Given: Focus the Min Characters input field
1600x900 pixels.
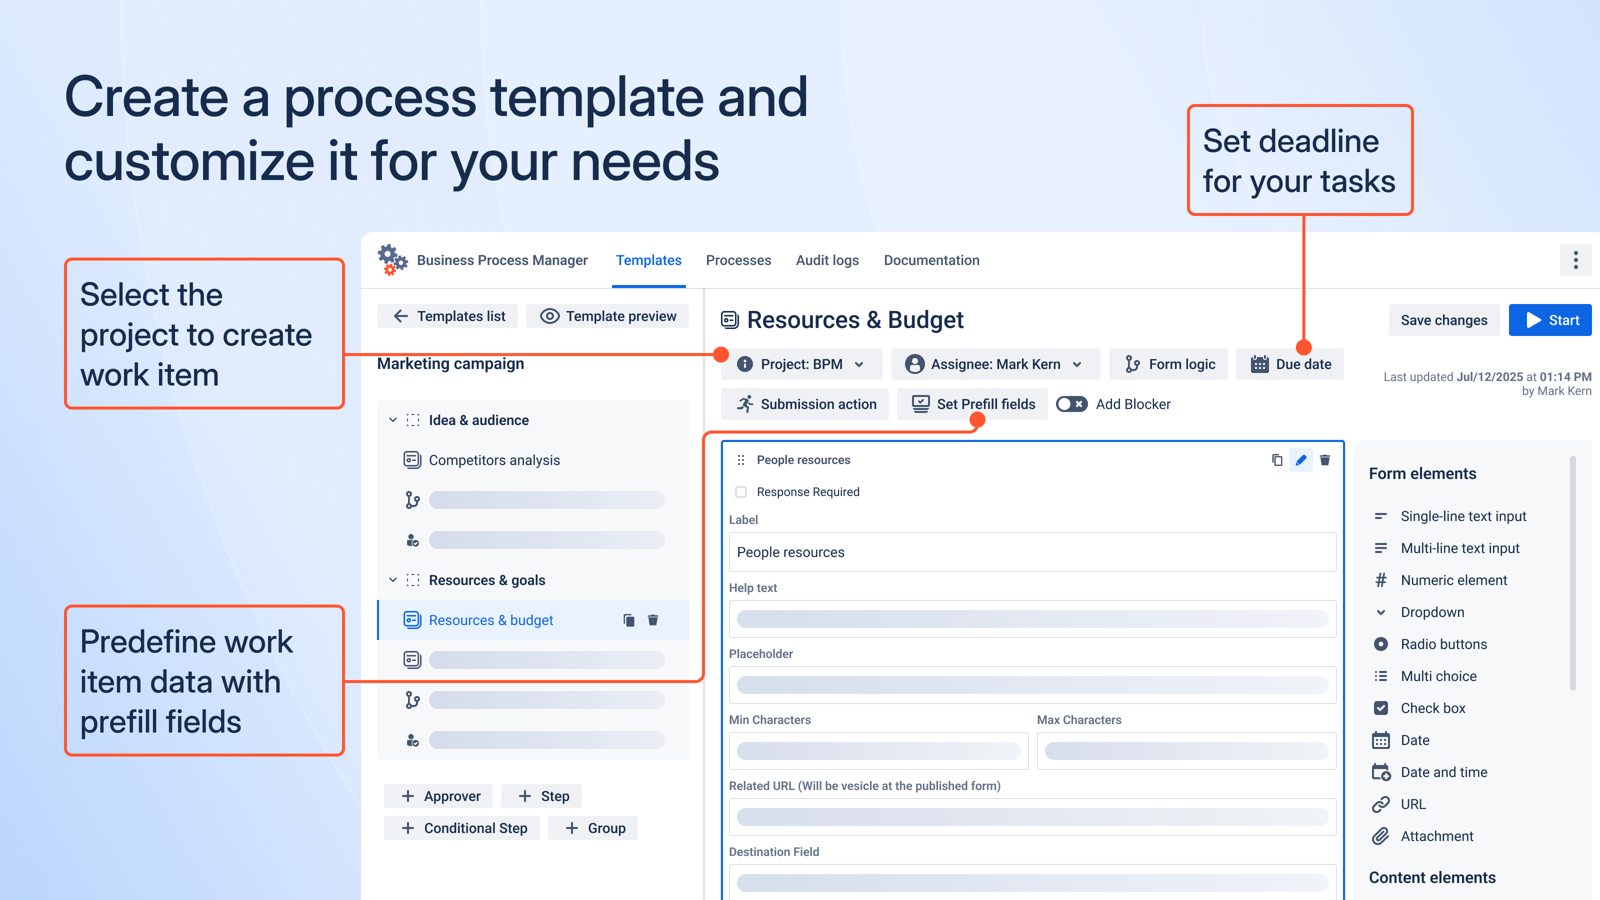Looking at the screenshot, I should [879, 751].
